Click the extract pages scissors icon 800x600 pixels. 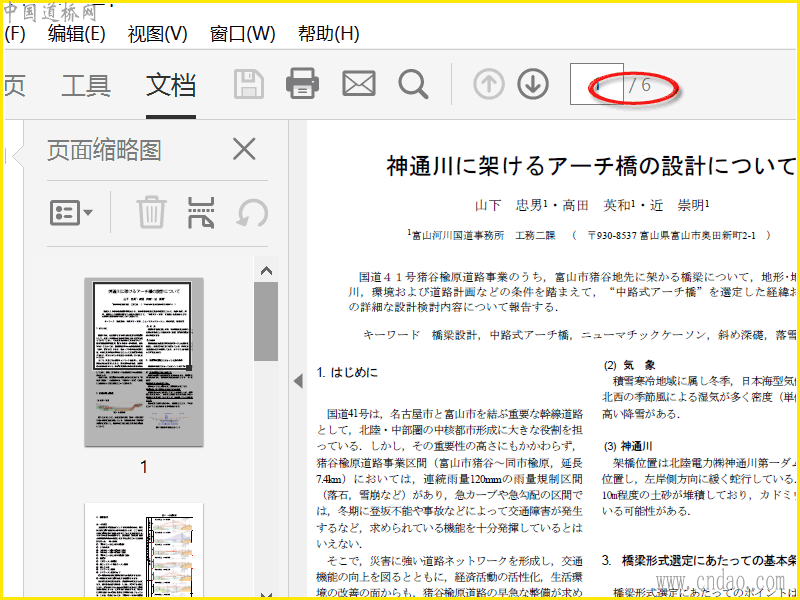click(201, 212)
